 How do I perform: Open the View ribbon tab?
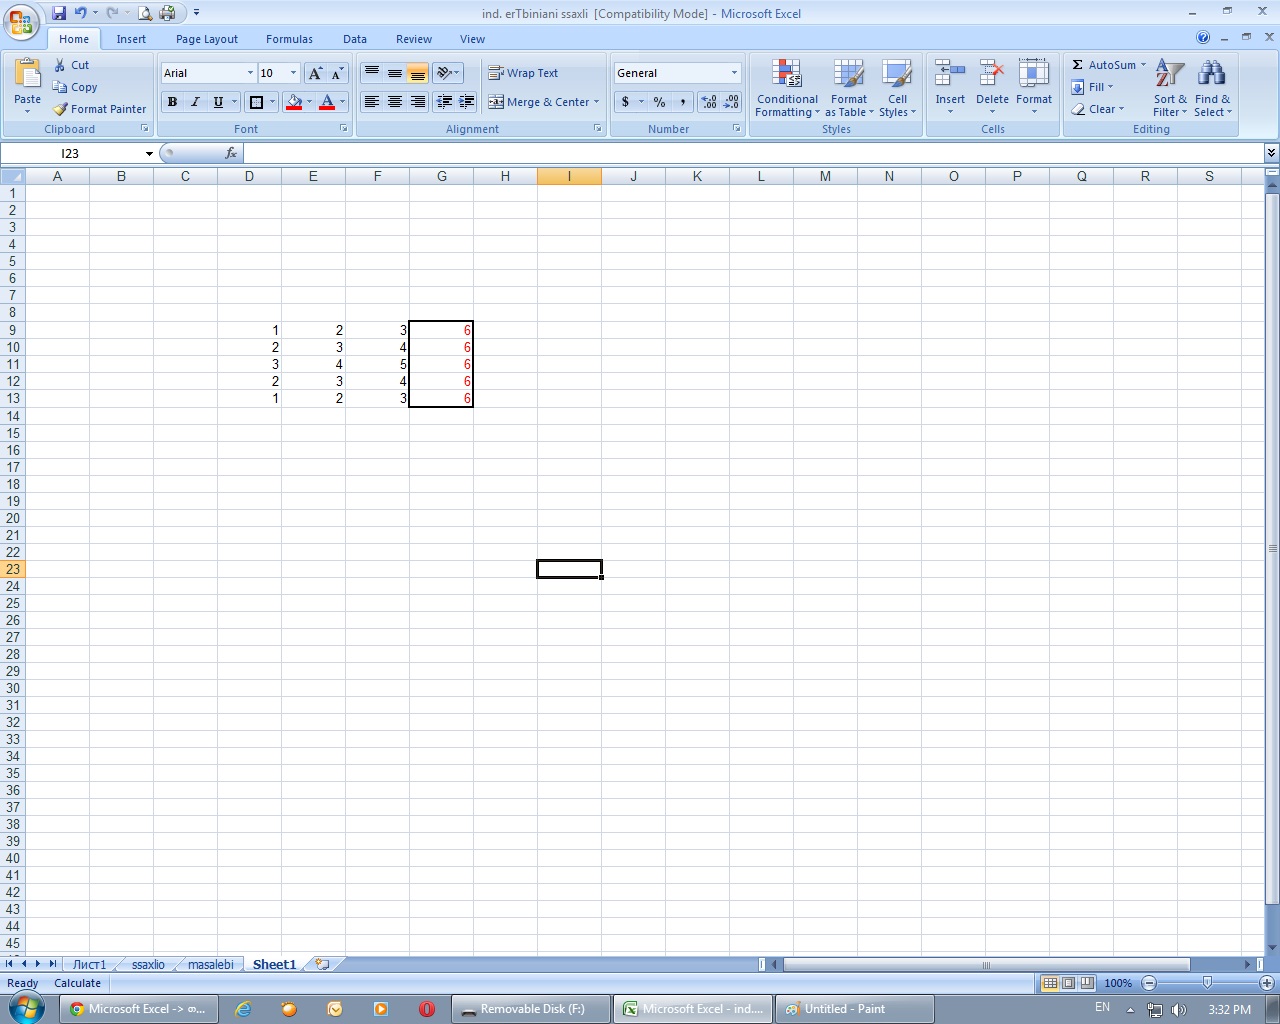coord(472,39)
